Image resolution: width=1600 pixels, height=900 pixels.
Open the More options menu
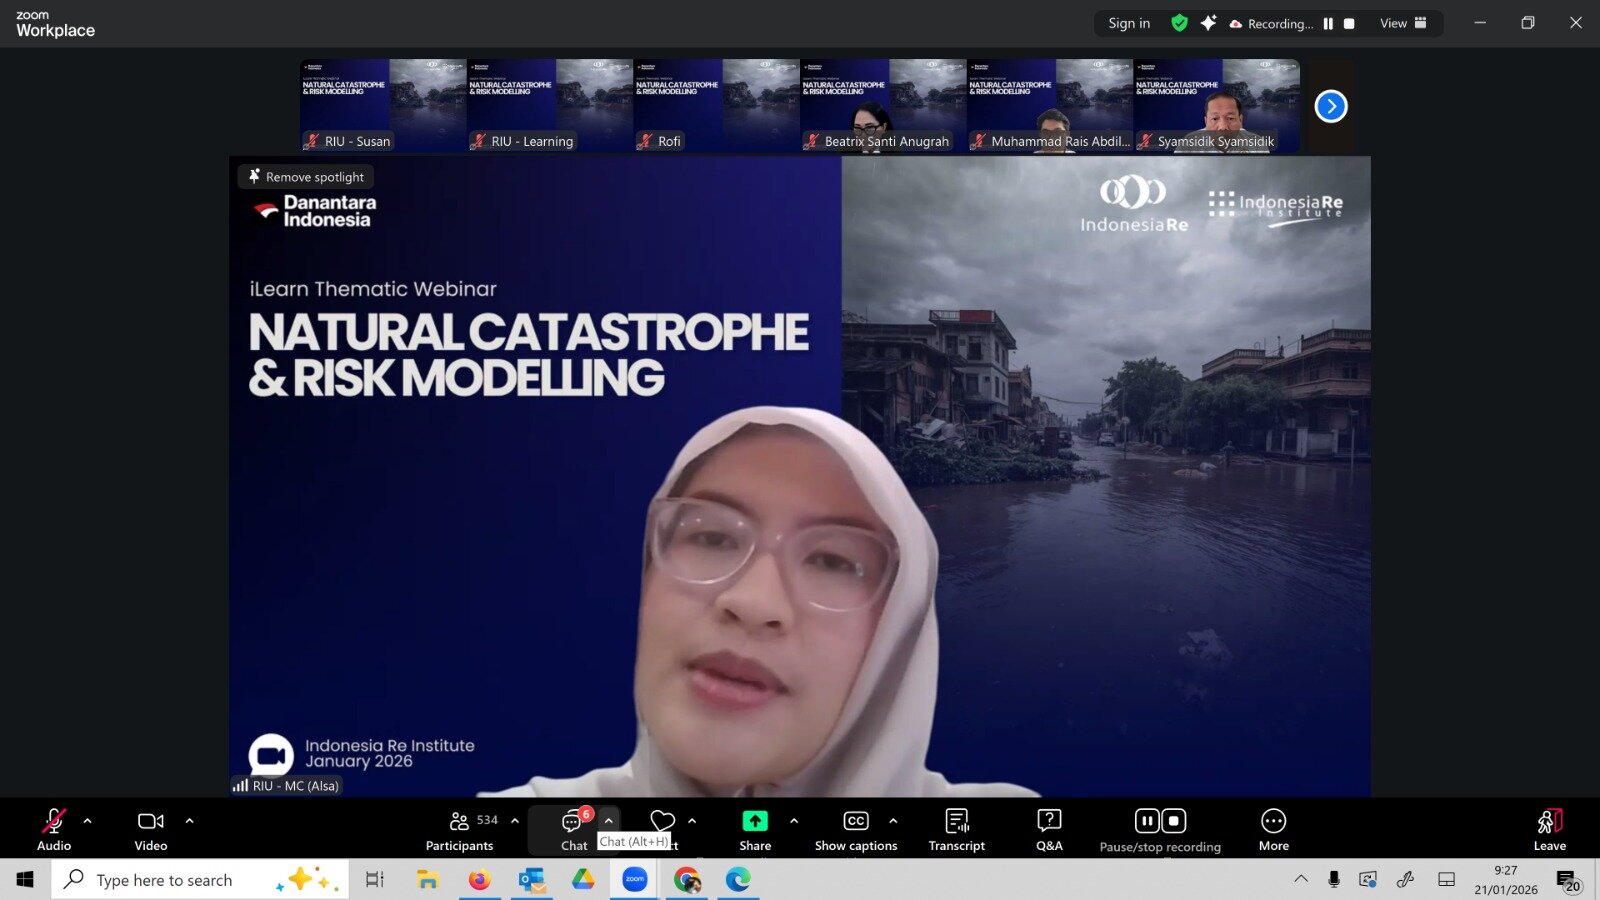click(1273, 830)
